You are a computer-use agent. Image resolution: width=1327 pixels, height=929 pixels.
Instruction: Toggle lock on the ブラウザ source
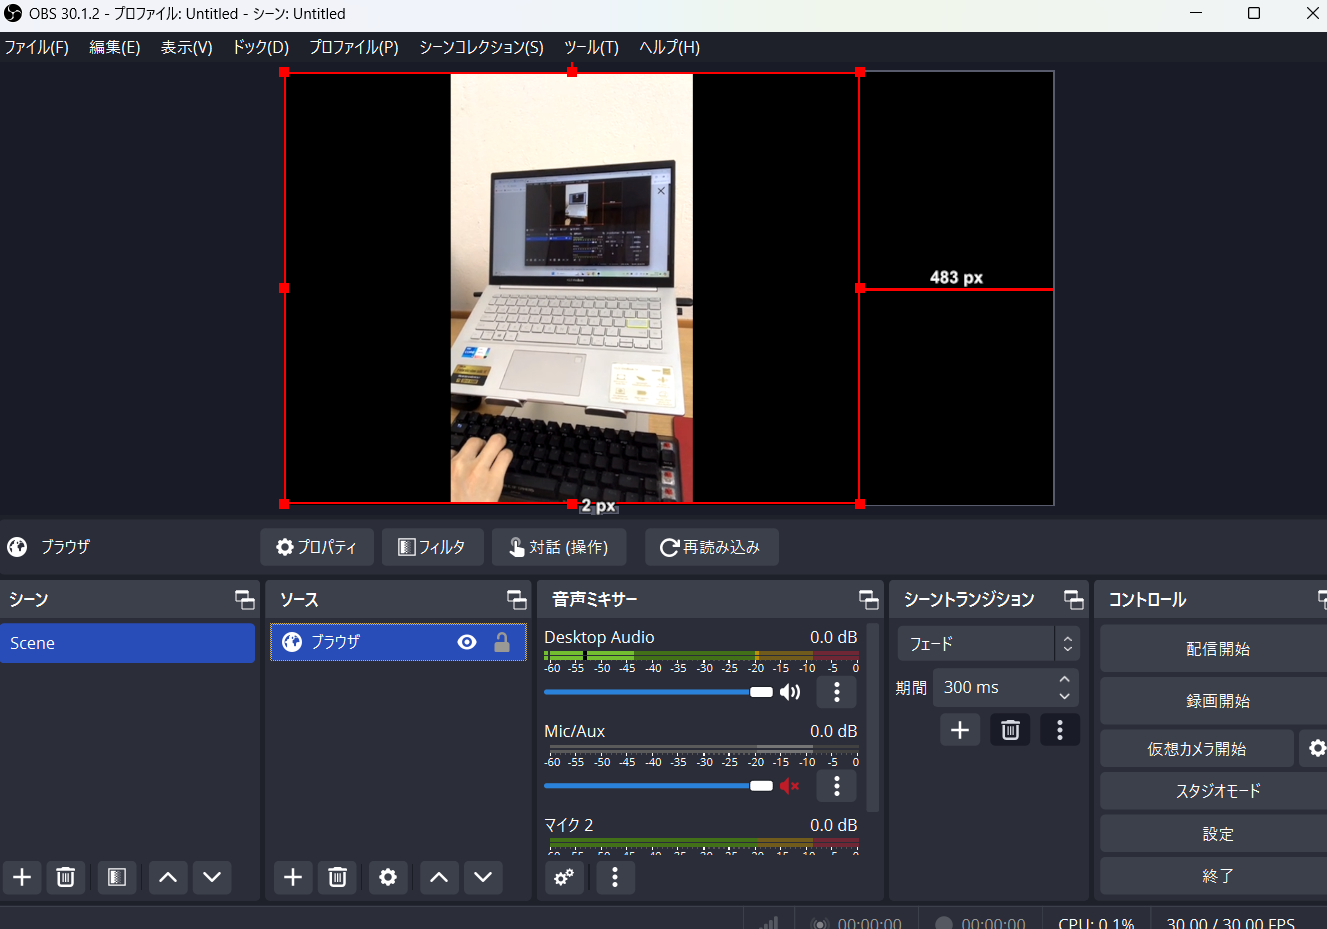[502, 642]
